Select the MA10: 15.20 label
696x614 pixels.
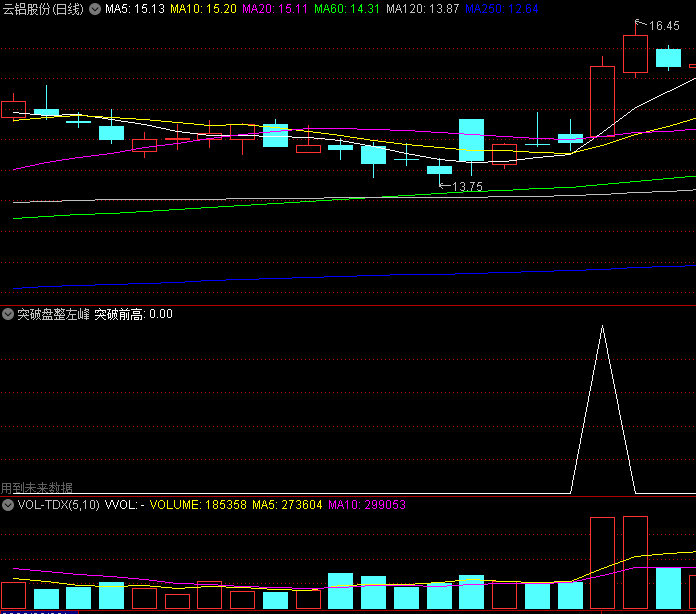click(203, 9)
